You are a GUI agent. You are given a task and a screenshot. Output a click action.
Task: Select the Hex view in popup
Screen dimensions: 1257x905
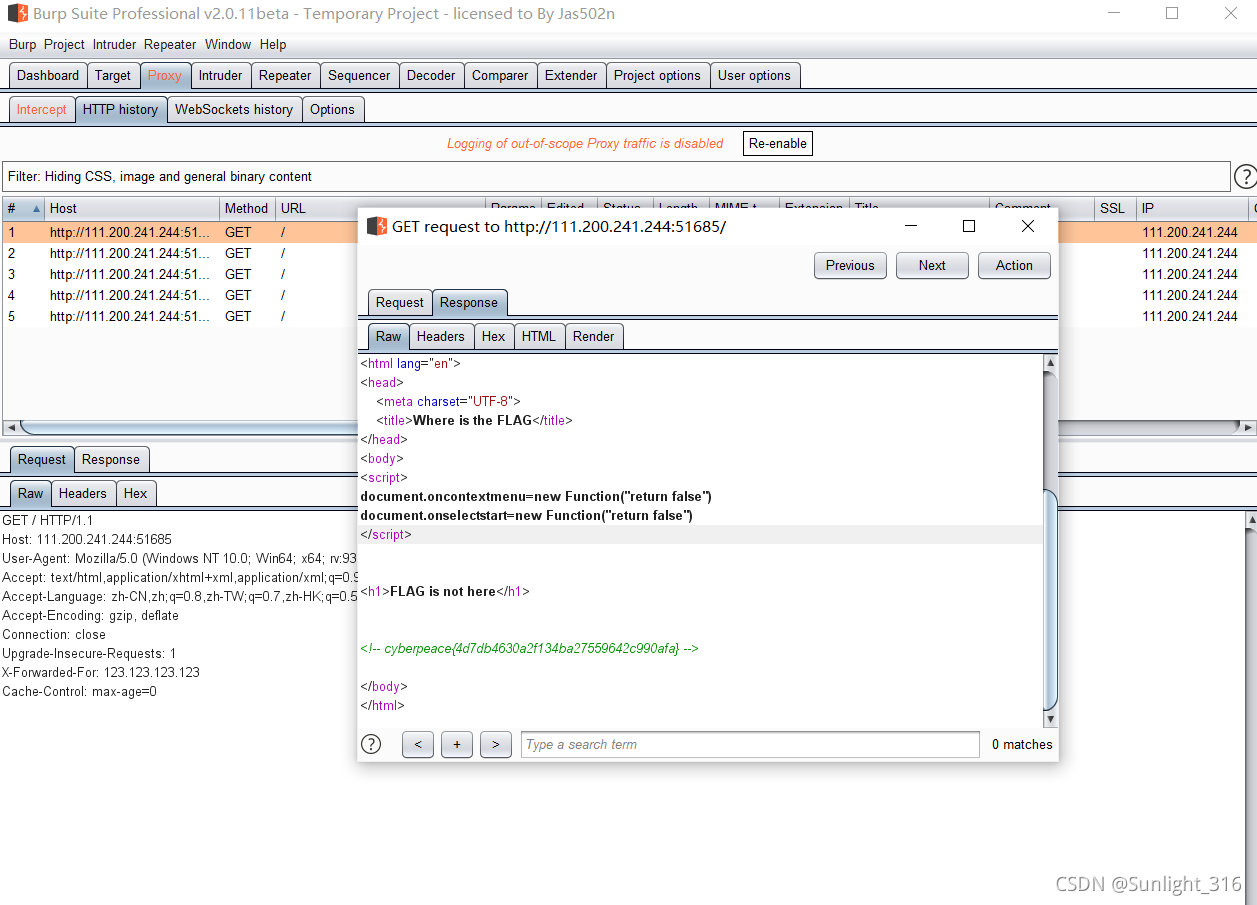tap(494, 337)
